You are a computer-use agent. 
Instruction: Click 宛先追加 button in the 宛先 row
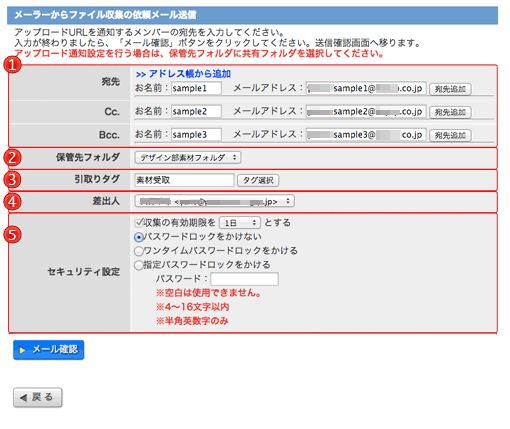tap(450, 89)
